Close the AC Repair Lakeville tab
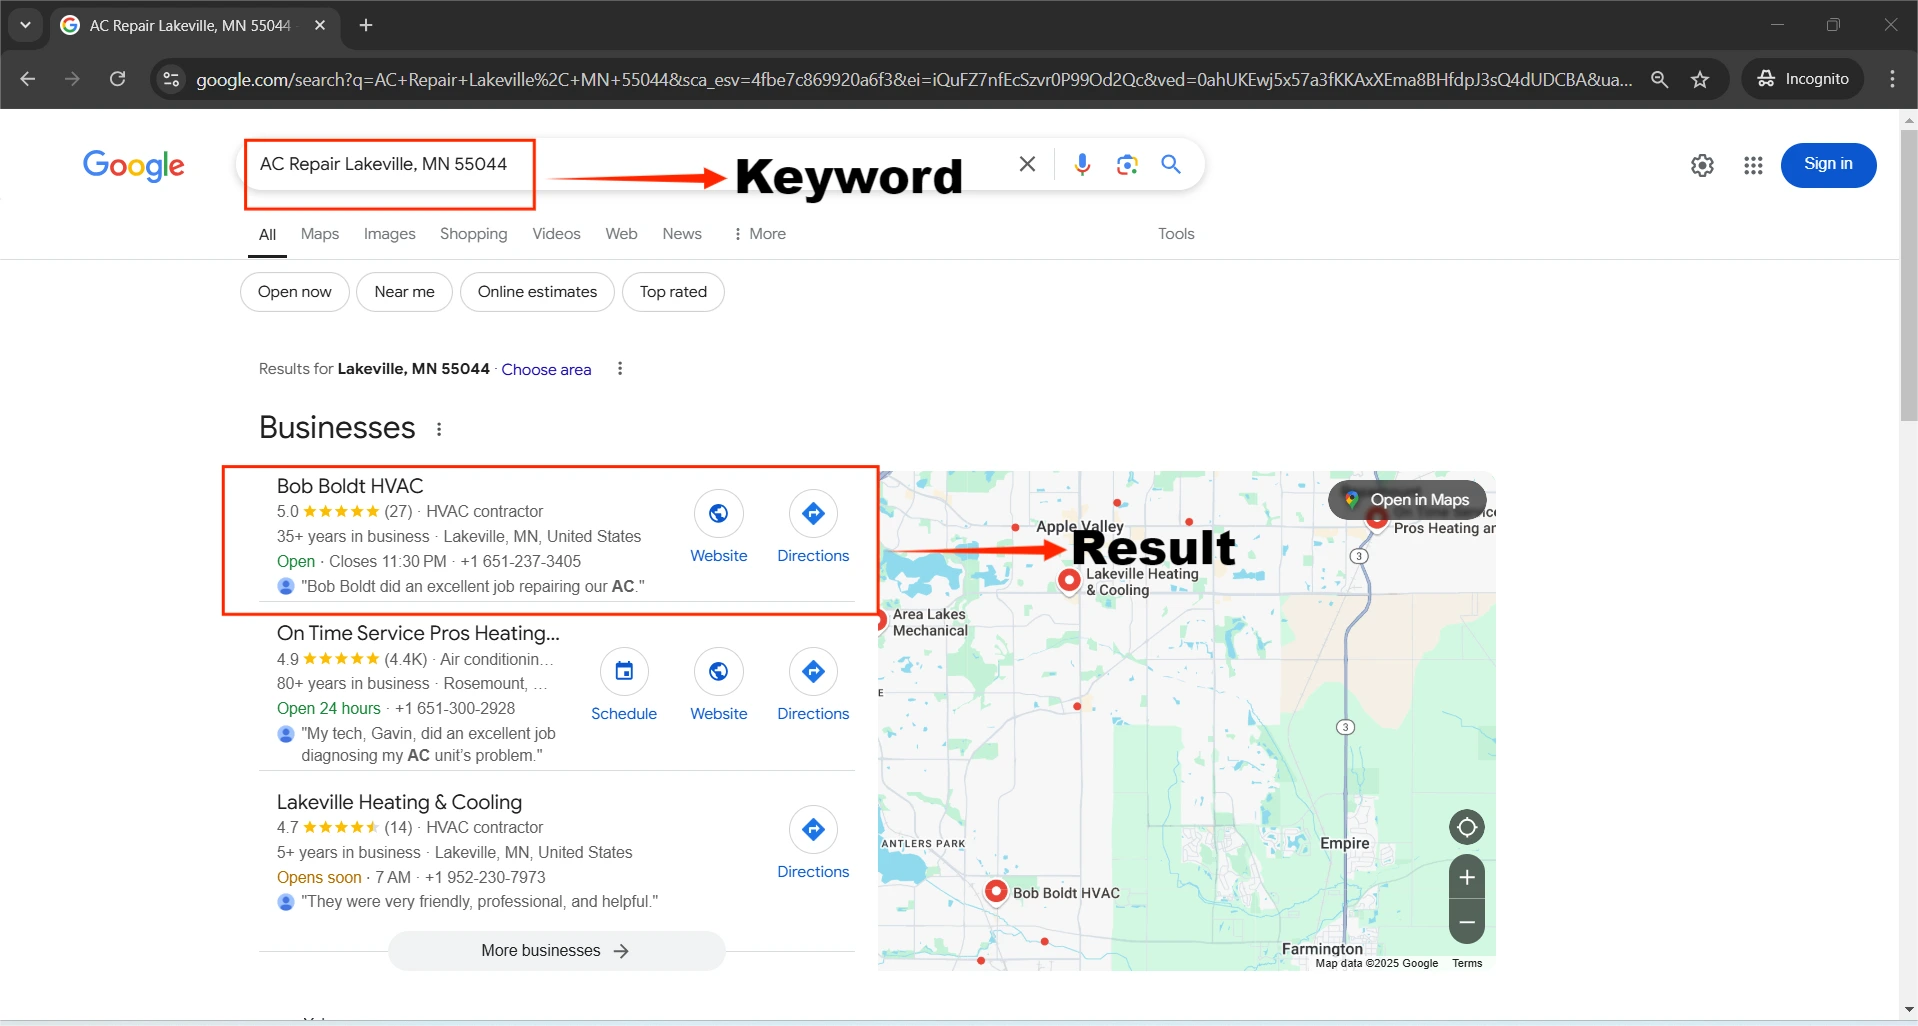This screenshot has height=1026, width=1918. point(320,25)
